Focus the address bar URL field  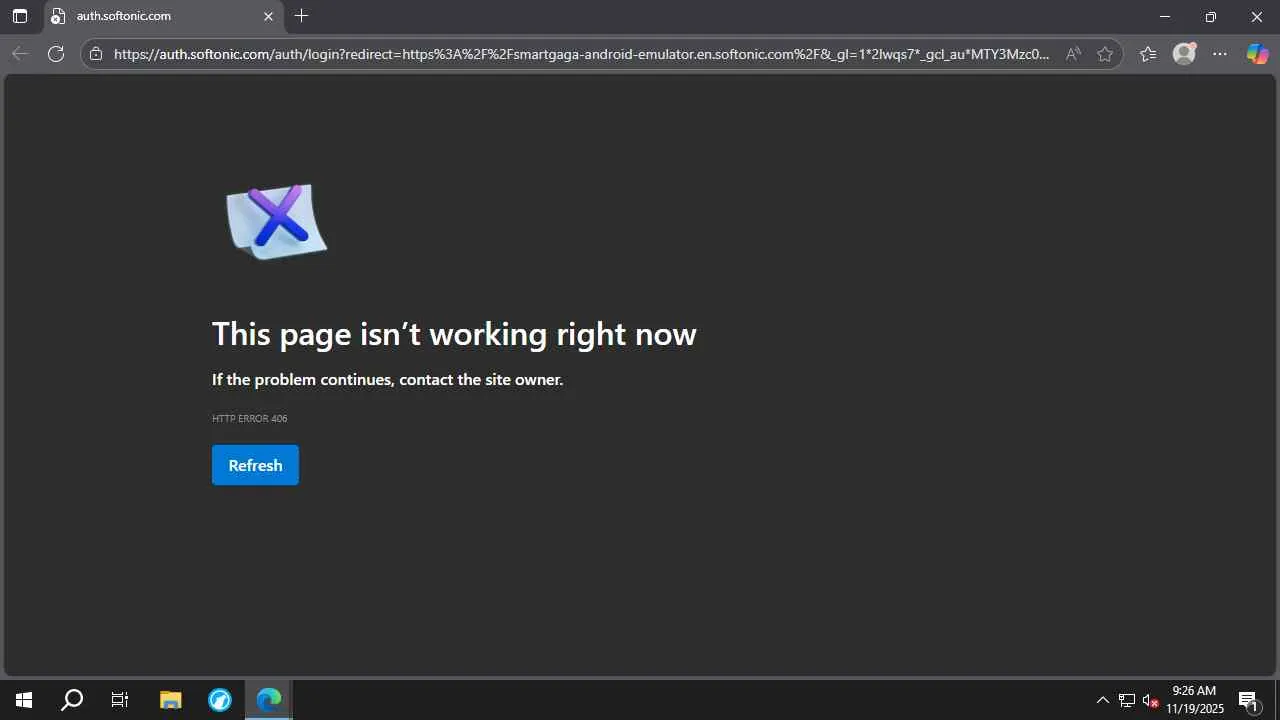tap(582, 54)
